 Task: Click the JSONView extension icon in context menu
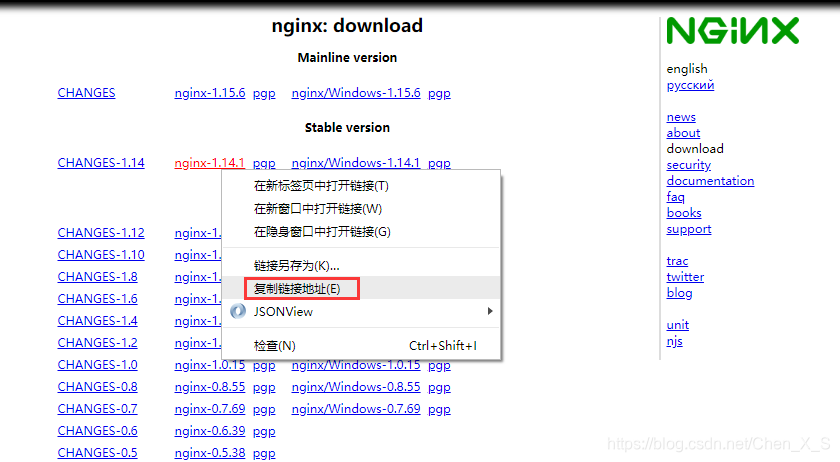click(x=238, y=311)
